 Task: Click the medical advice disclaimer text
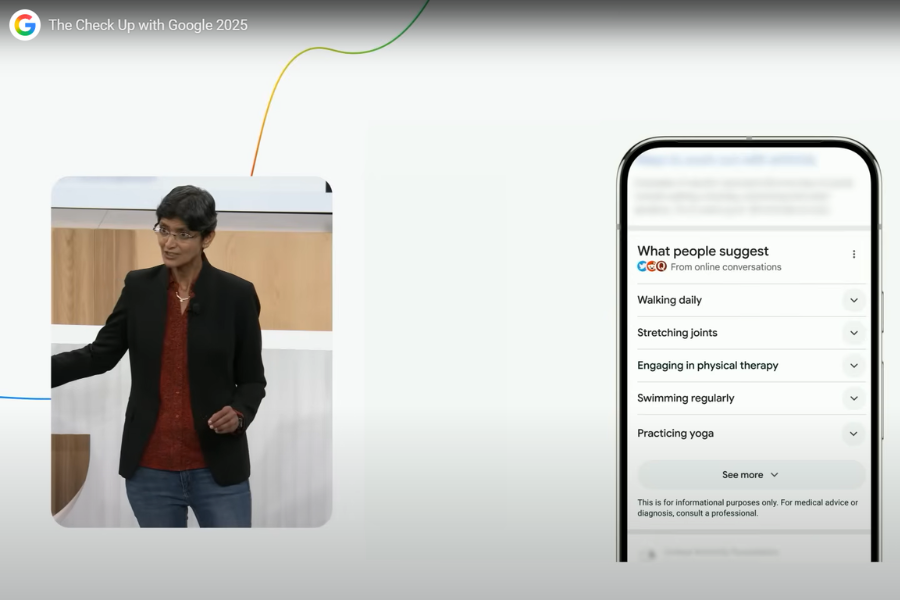[x=747, y=508]
